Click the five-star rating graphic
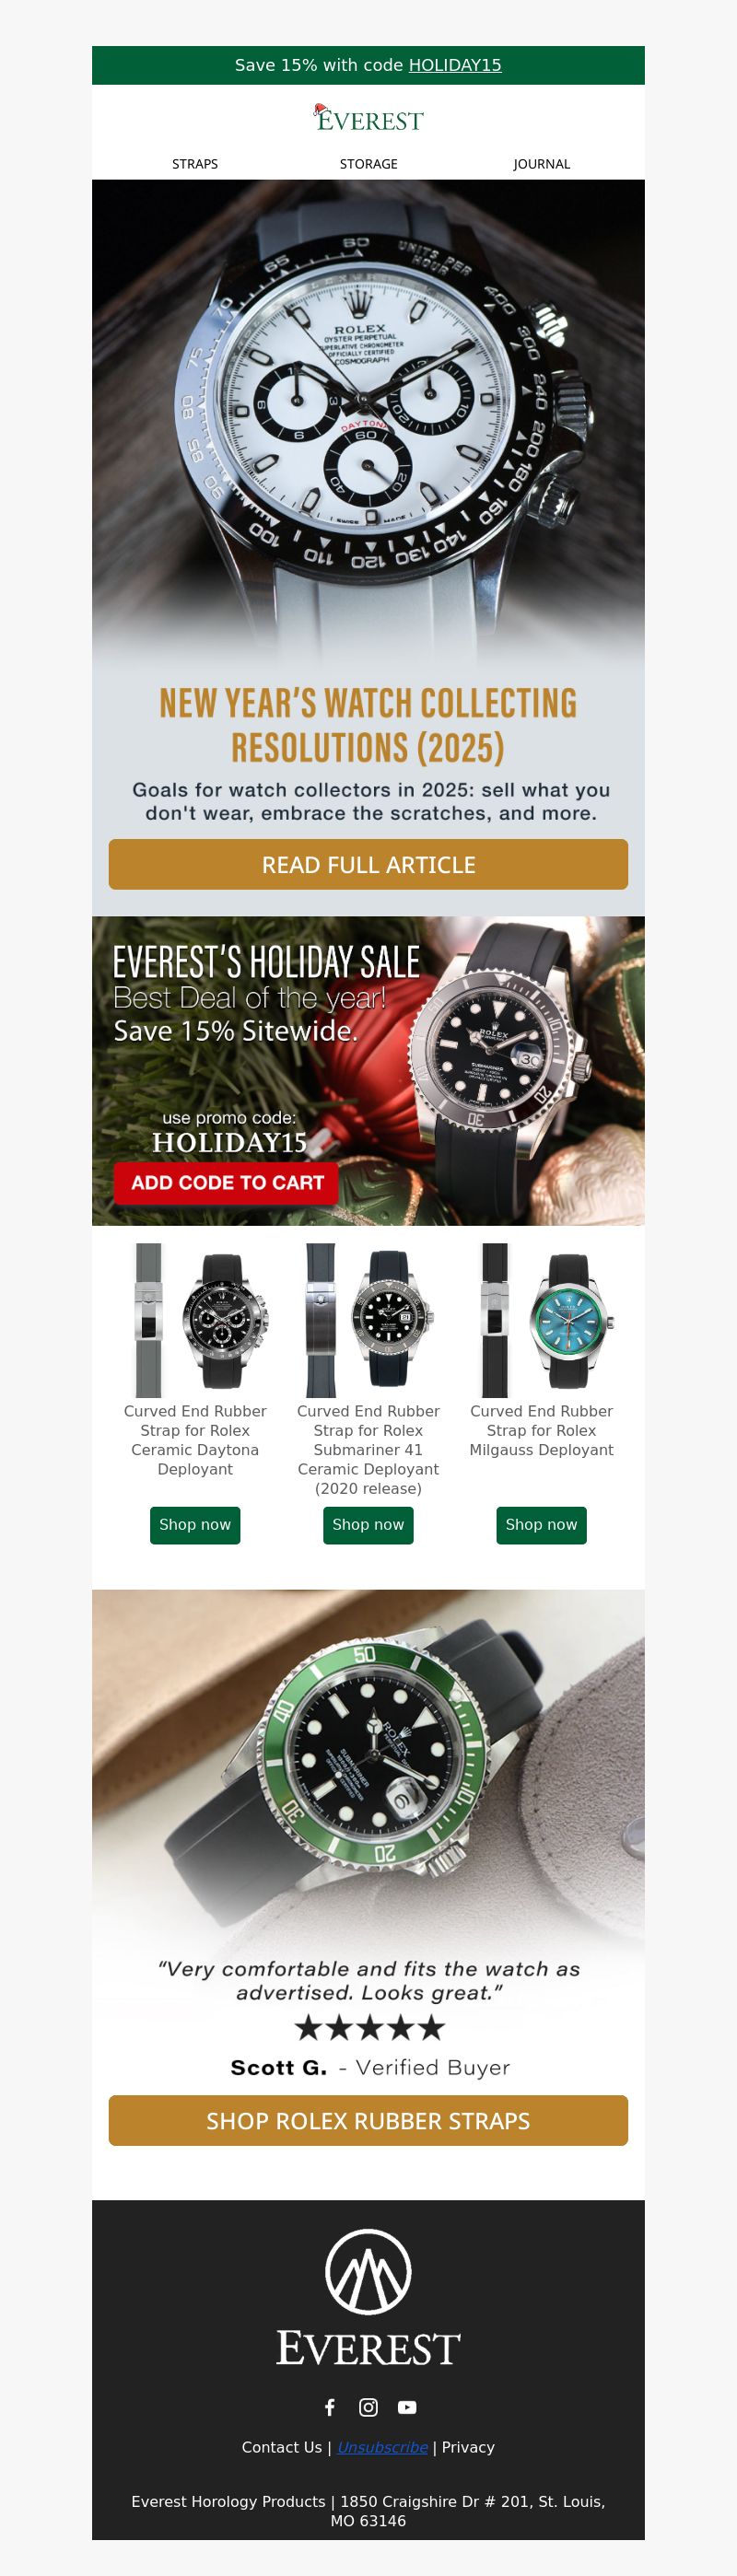Screen dimensions: 737x2576 coord(369,2027)
